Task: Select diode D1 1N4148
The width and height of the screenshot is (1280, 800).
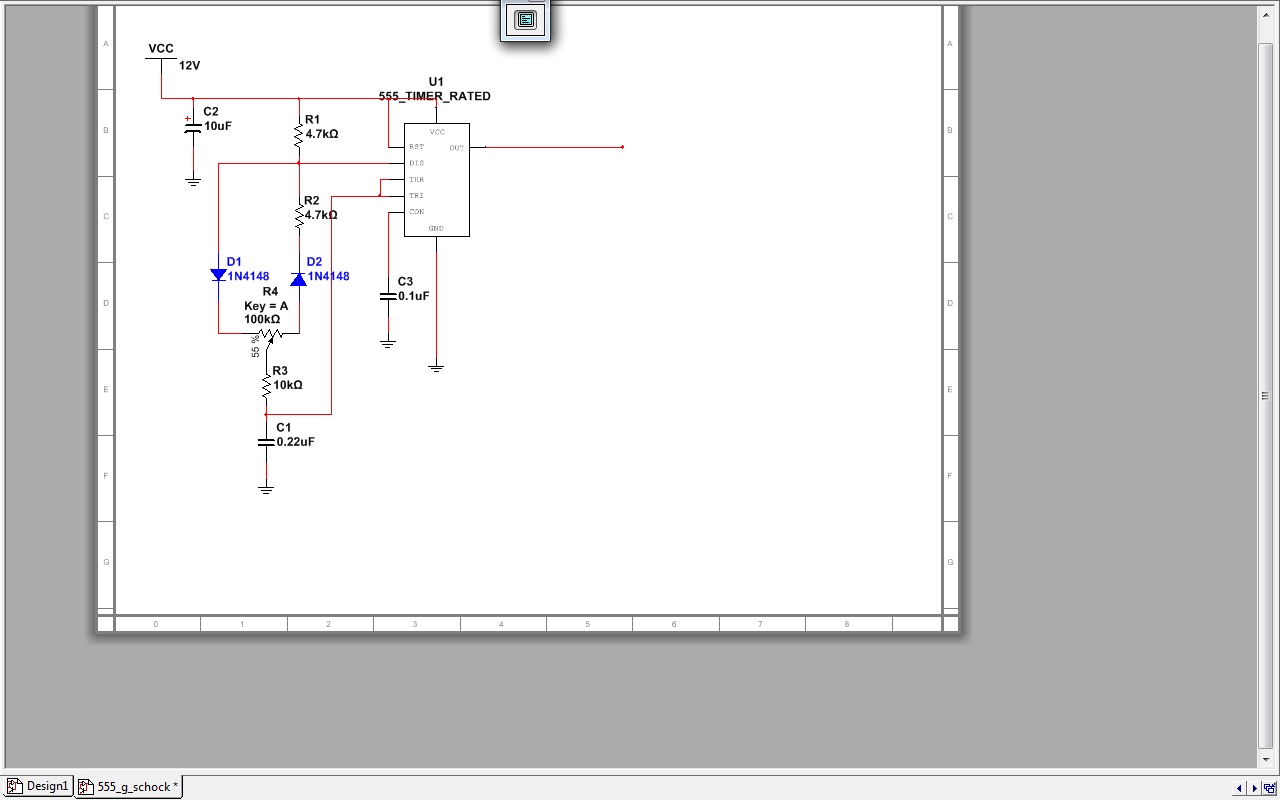Action: point(218,275)
